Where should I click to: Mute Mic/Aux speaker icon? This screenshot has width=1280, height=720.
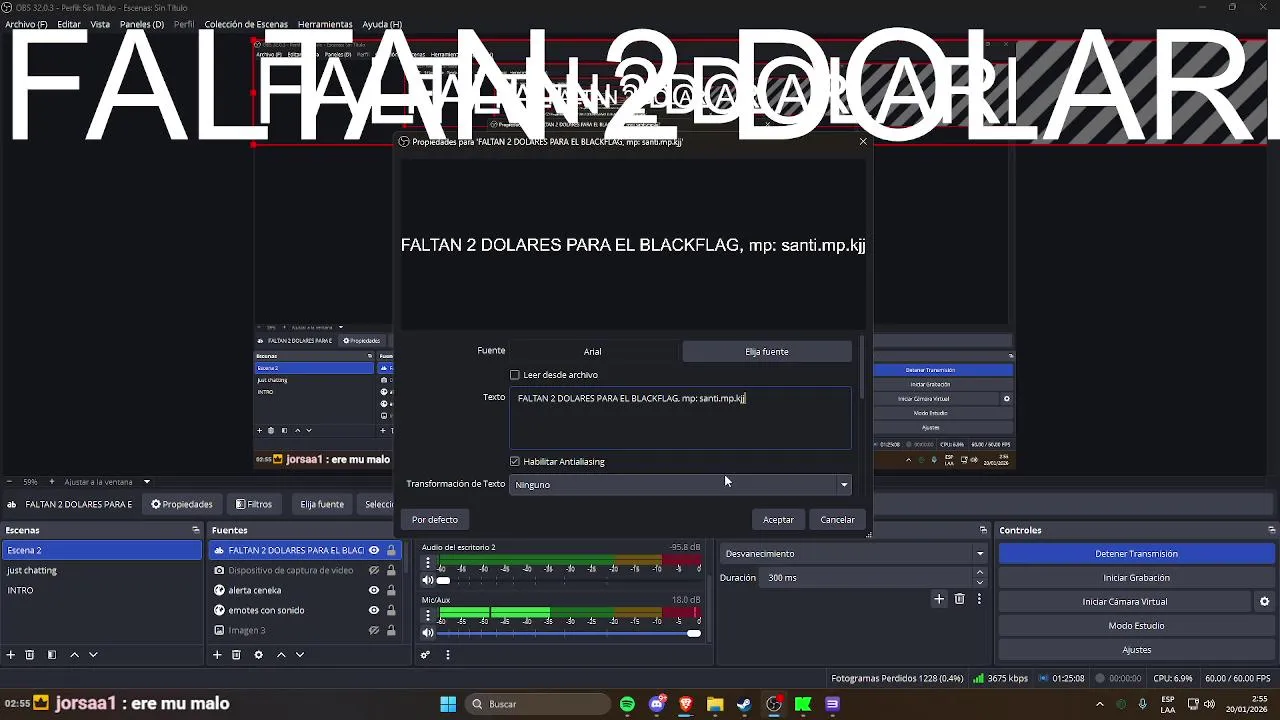(x=428, y=633)
